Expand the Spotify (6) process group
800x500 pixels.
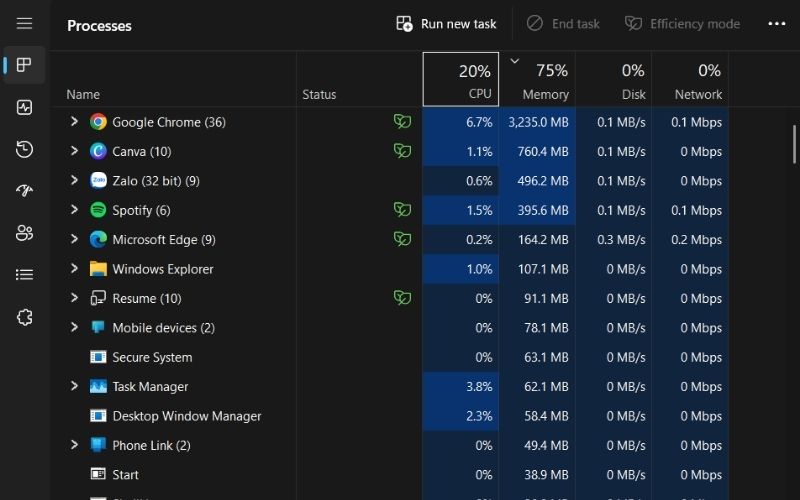pos(74,210)
